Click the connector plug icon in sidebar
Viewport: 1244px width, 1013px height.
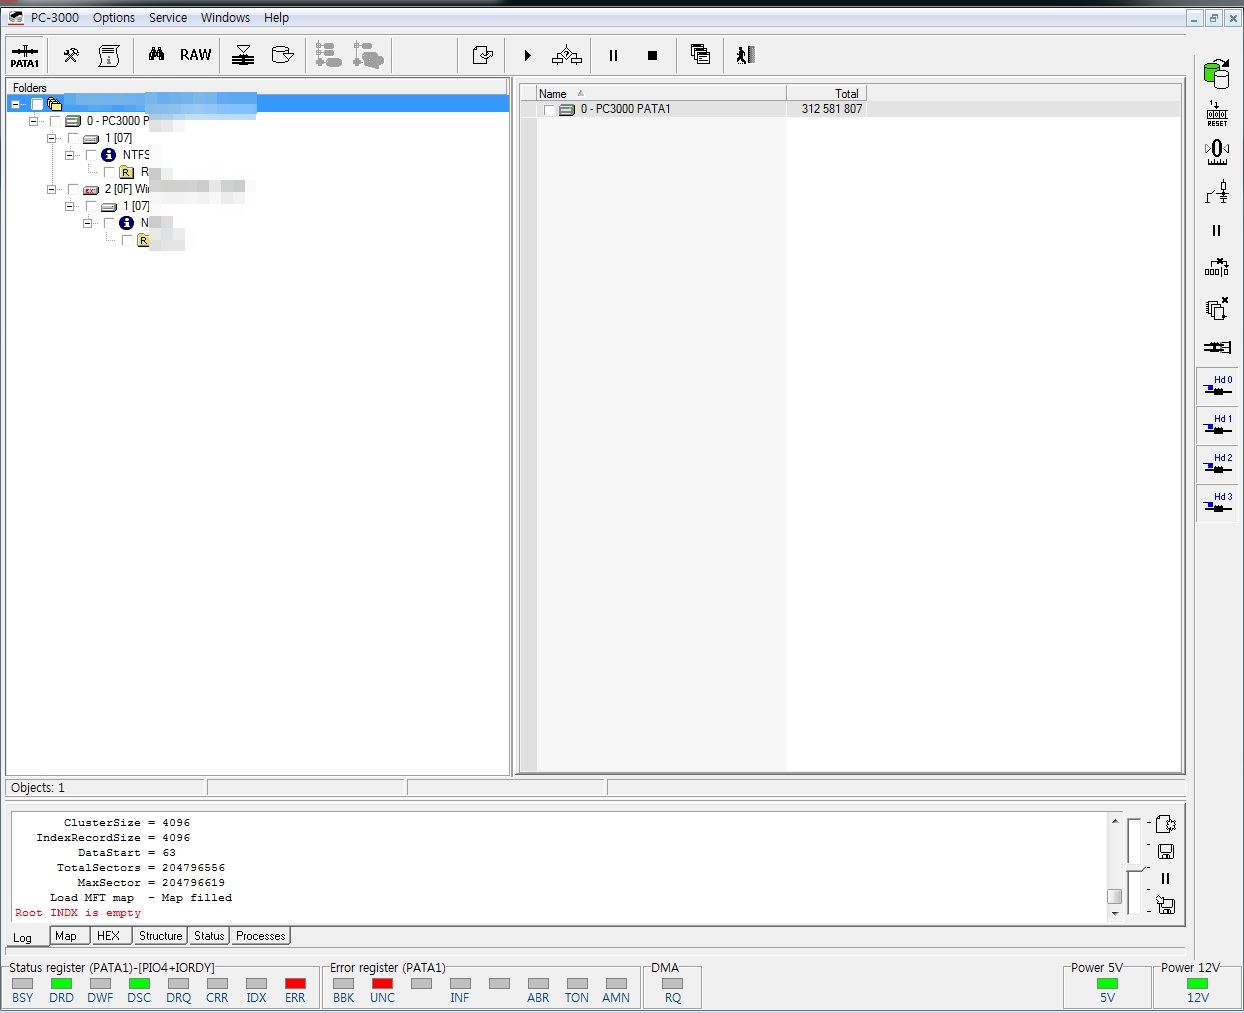(x=1217, y=347)
